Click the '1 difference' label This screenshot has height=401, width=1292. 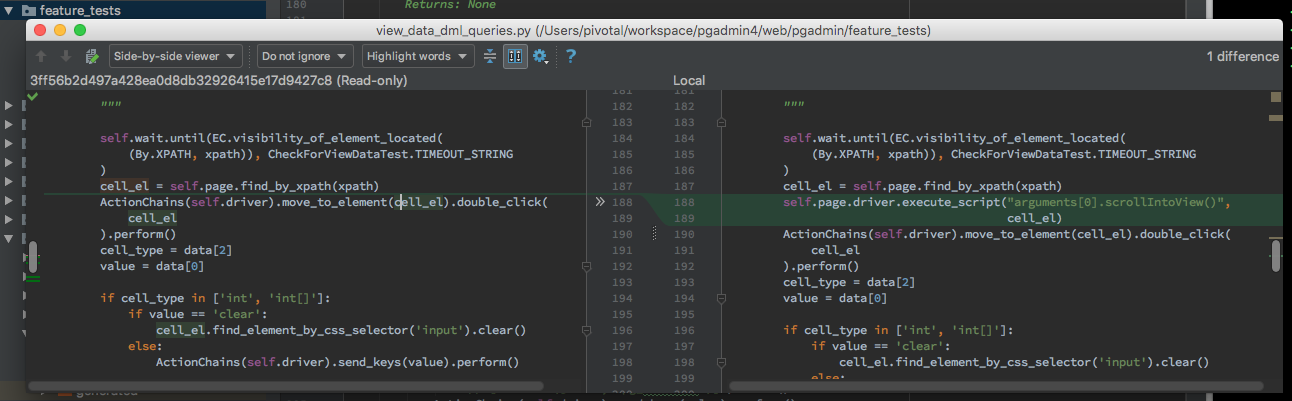point(1242,57)
